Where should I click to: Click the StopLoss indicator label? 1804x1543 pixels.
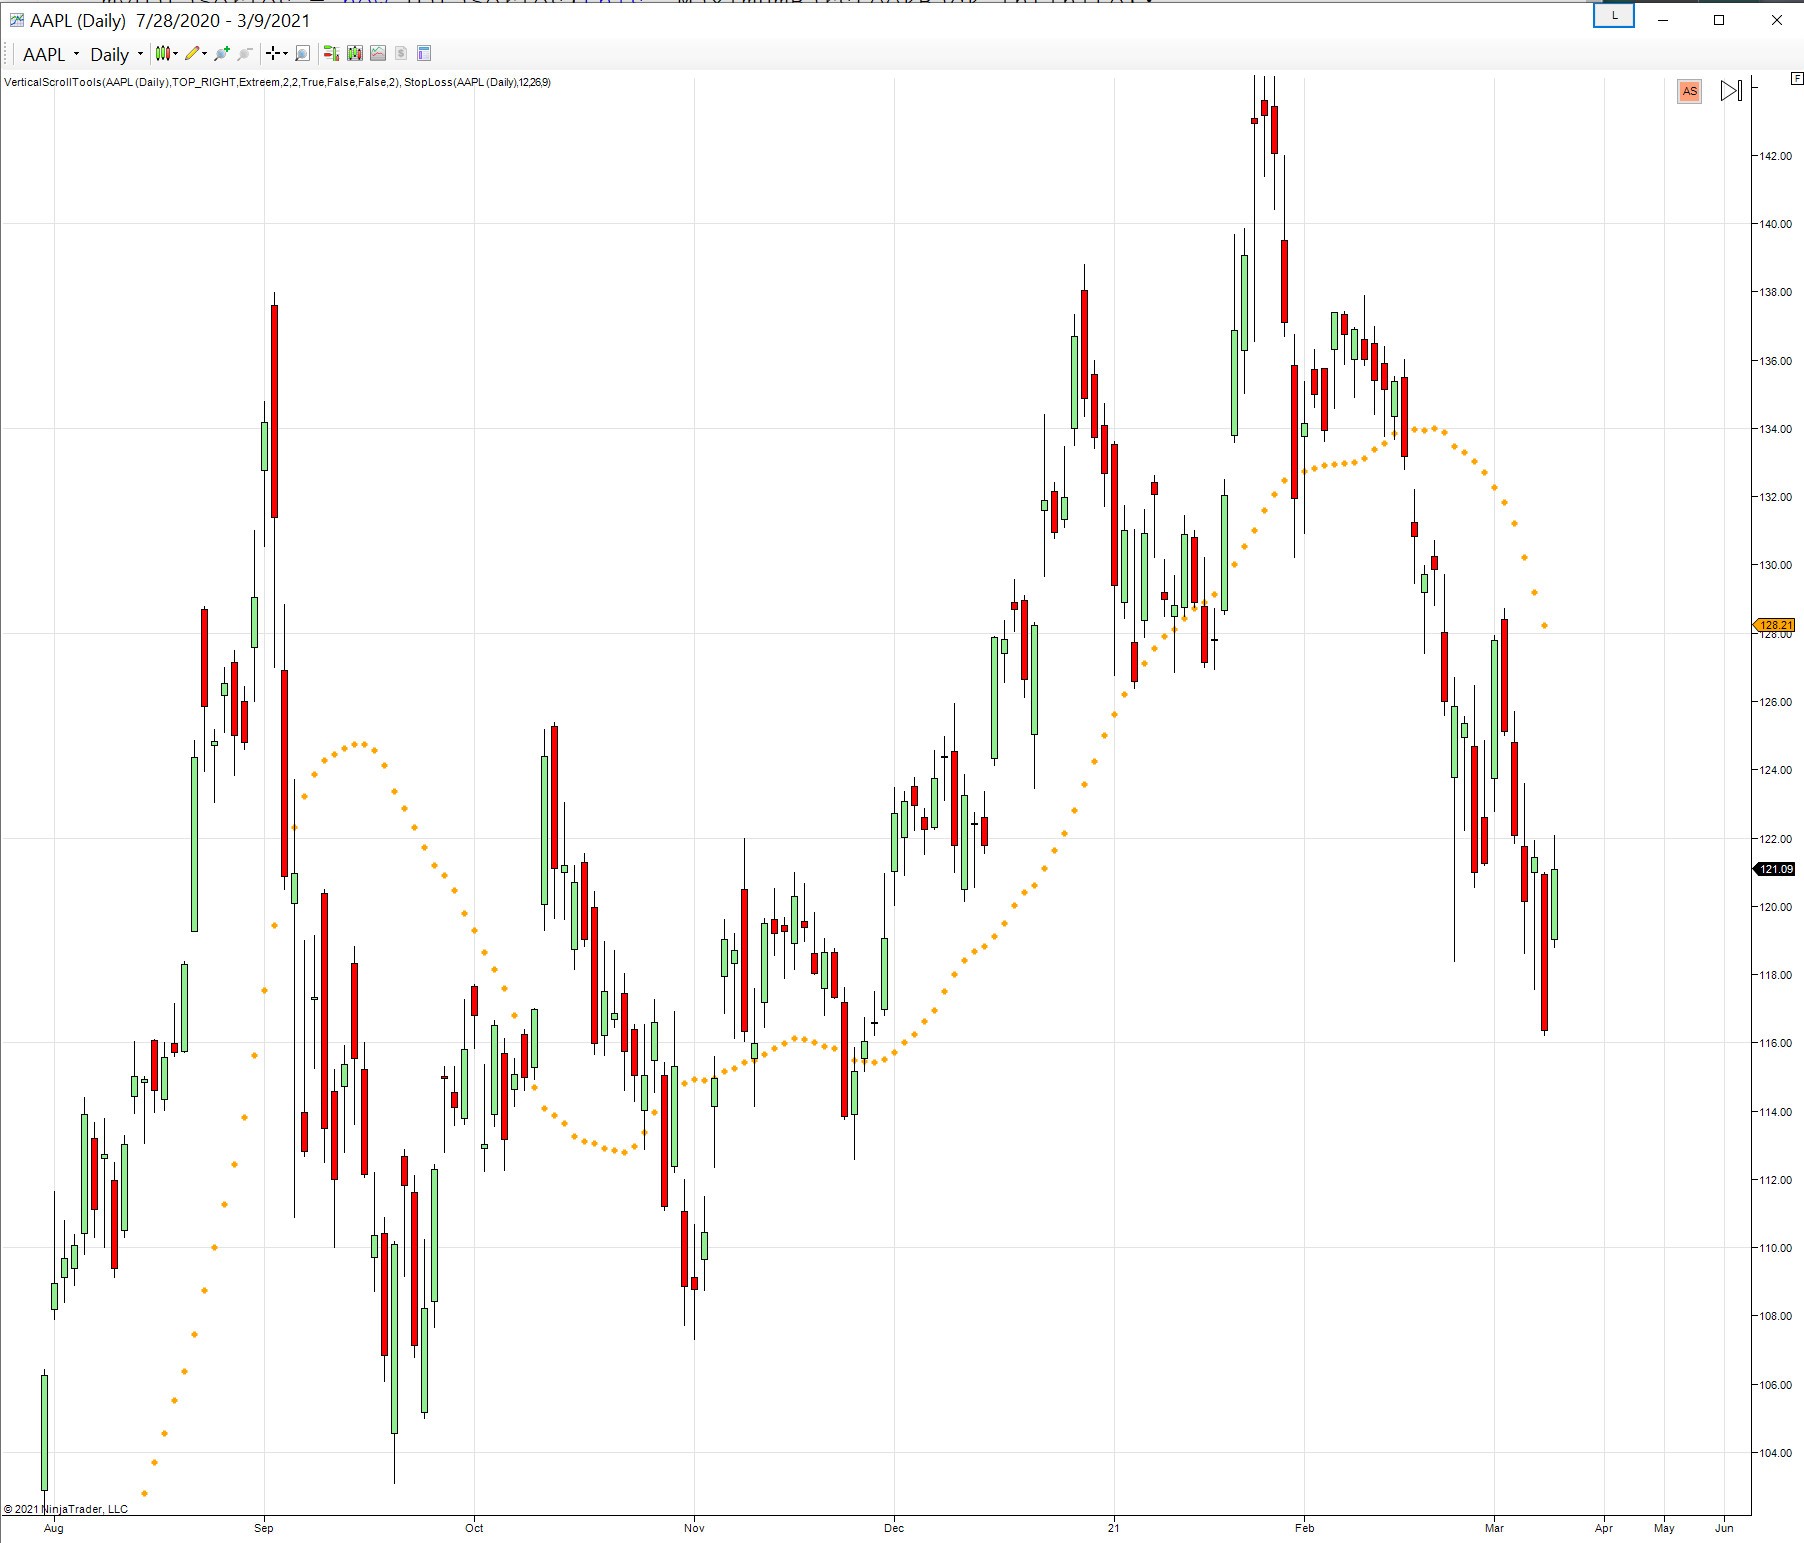(x=478, y=82)
